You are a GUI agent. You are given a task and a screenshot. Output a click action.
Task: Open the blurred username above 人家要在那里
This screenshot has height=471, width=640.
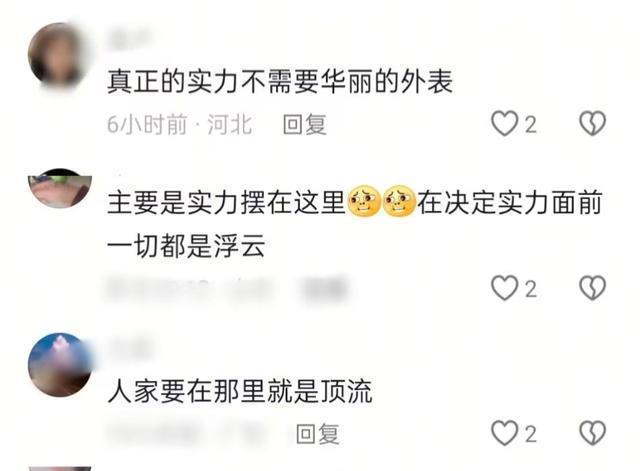pyautogui.click(x=130, y=349)
